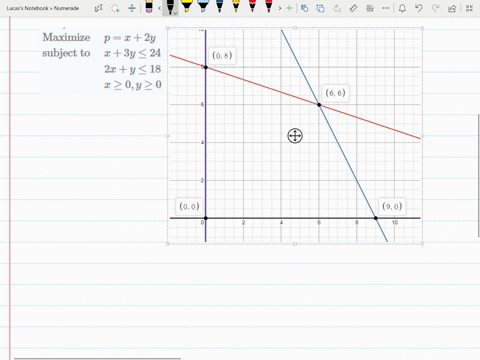Open the Share pane
Screen dimensions: 480x360
point(452,8)
